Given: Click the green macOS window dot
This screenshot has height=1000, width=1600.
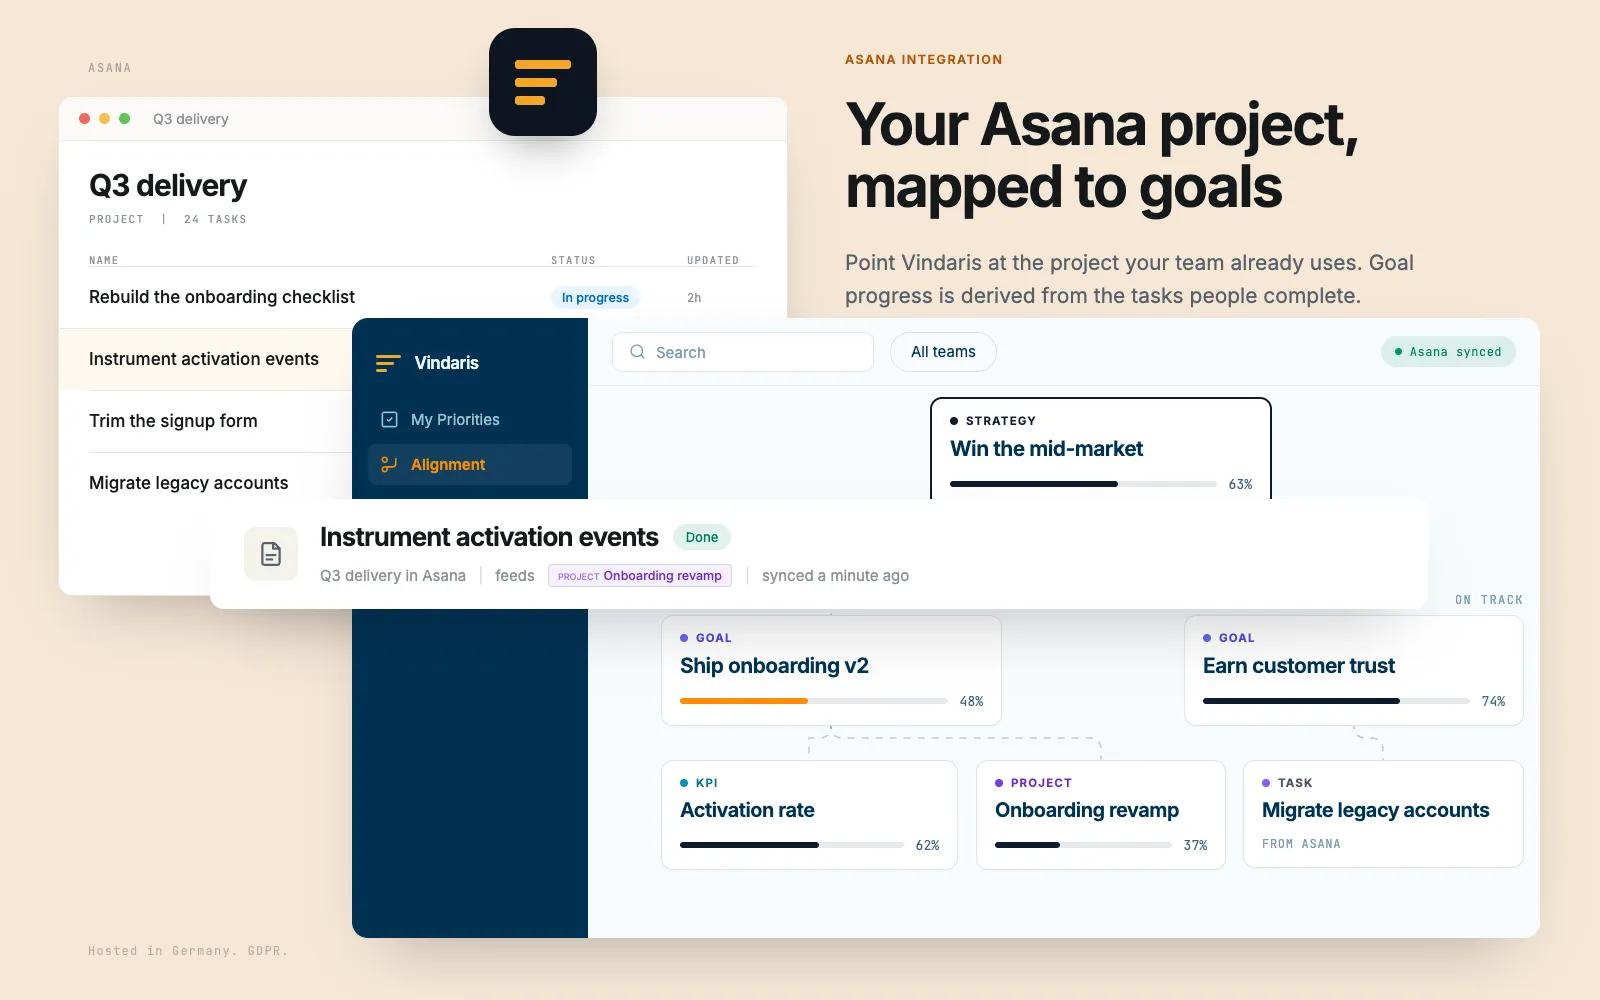Looking at the screenshot, I should (x=125, y=118).
